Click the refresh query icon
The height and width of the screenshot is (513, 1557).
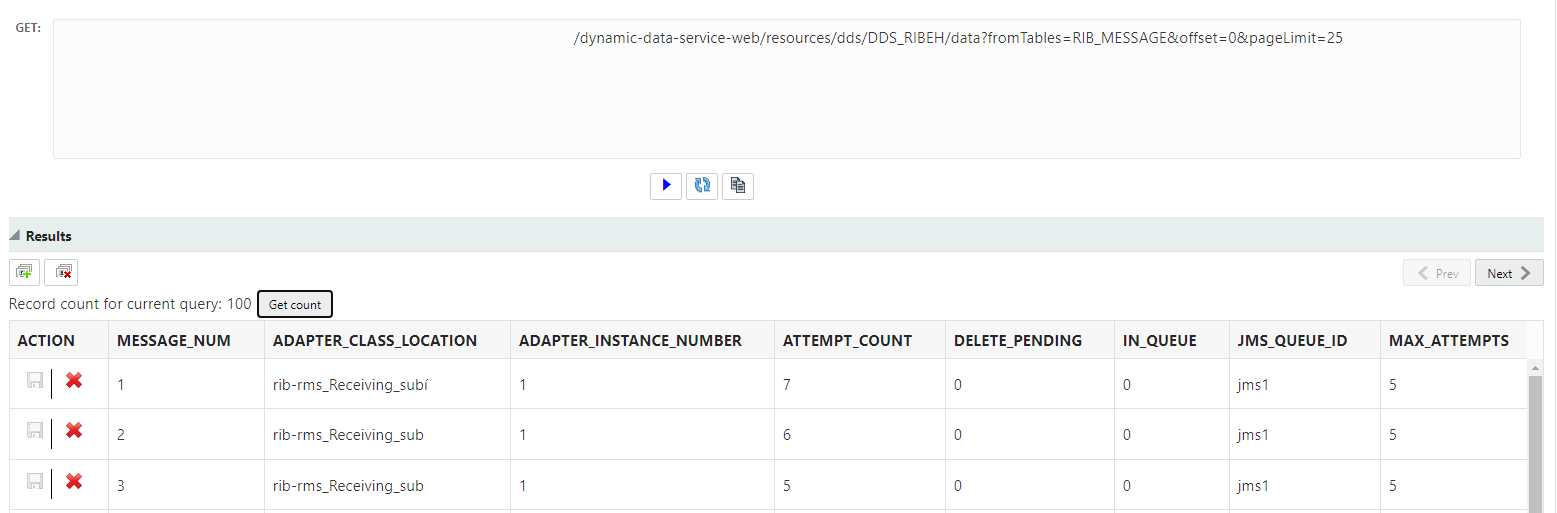pyautogui.click(x=702, y=186)
